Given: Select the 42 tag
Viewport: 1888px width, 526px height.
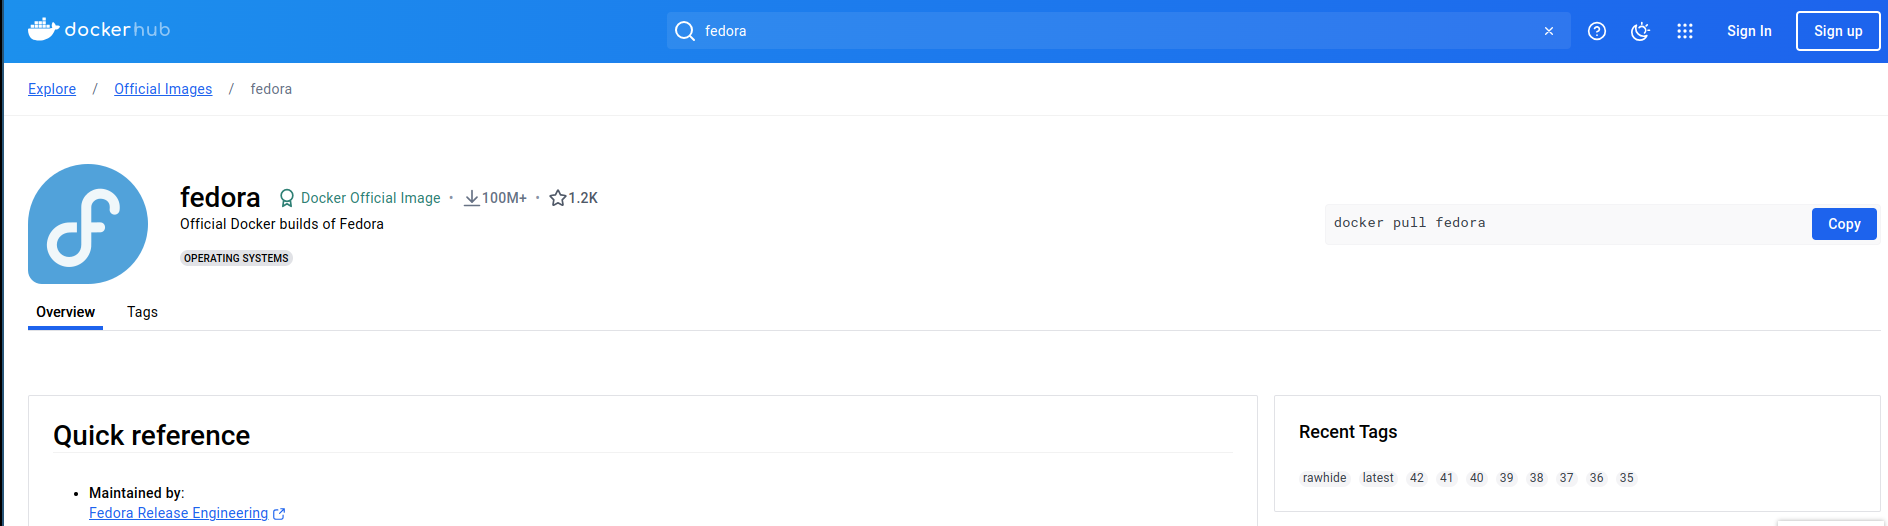Looking at the screenshot, I should (1417, 478).
